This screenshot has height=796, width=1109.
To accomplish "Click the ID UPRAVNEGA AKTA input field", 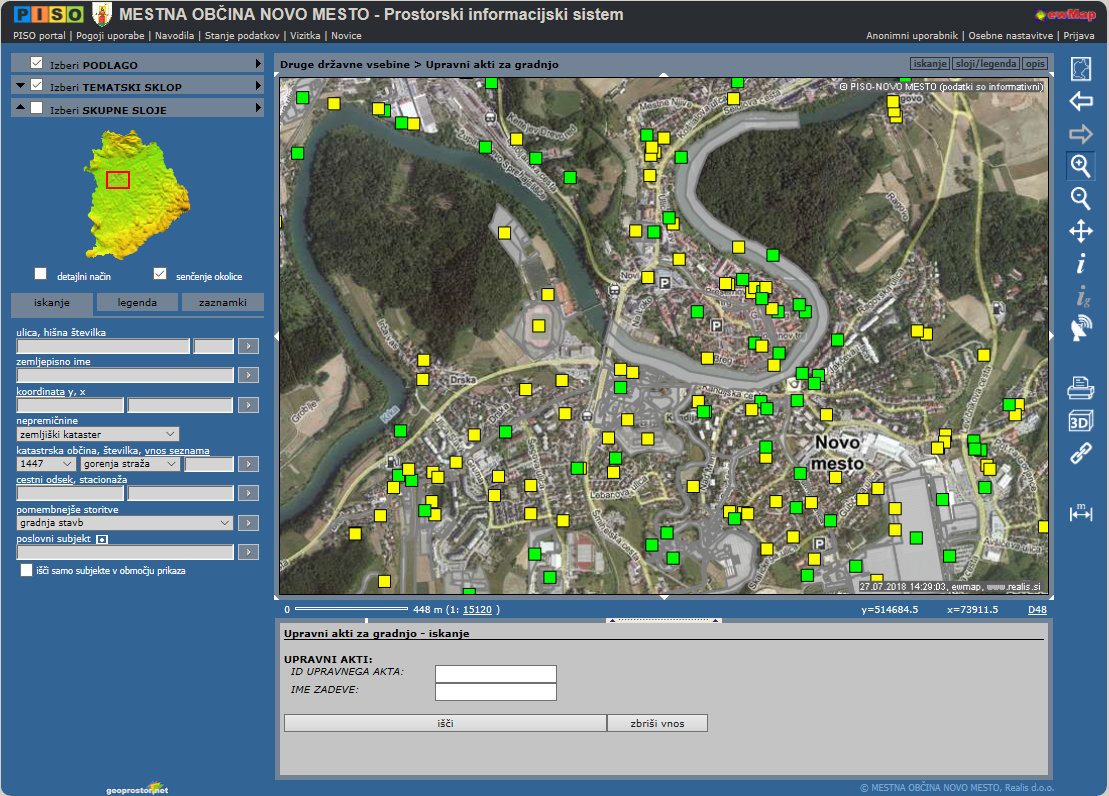I will [x=495, y=674].
